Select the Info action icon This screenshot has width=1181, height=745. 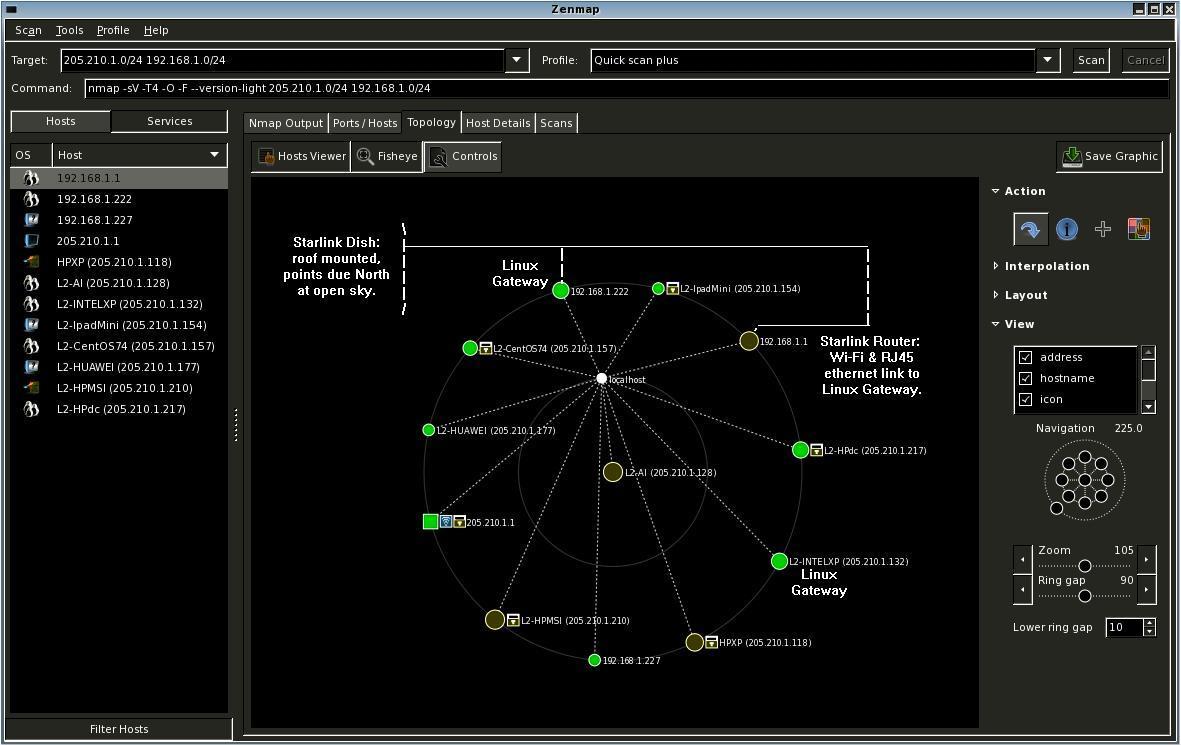click(1067, 229)
